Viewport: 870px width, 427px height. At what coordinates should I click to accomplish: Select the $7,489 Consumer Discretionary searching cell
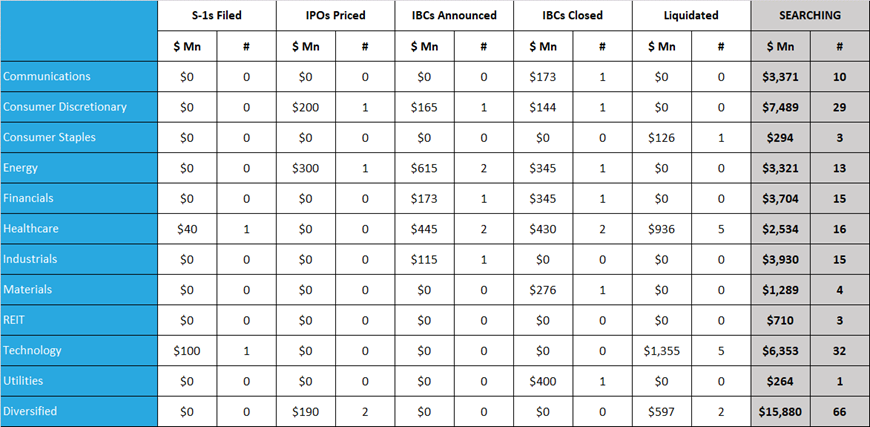coord(780,107)
